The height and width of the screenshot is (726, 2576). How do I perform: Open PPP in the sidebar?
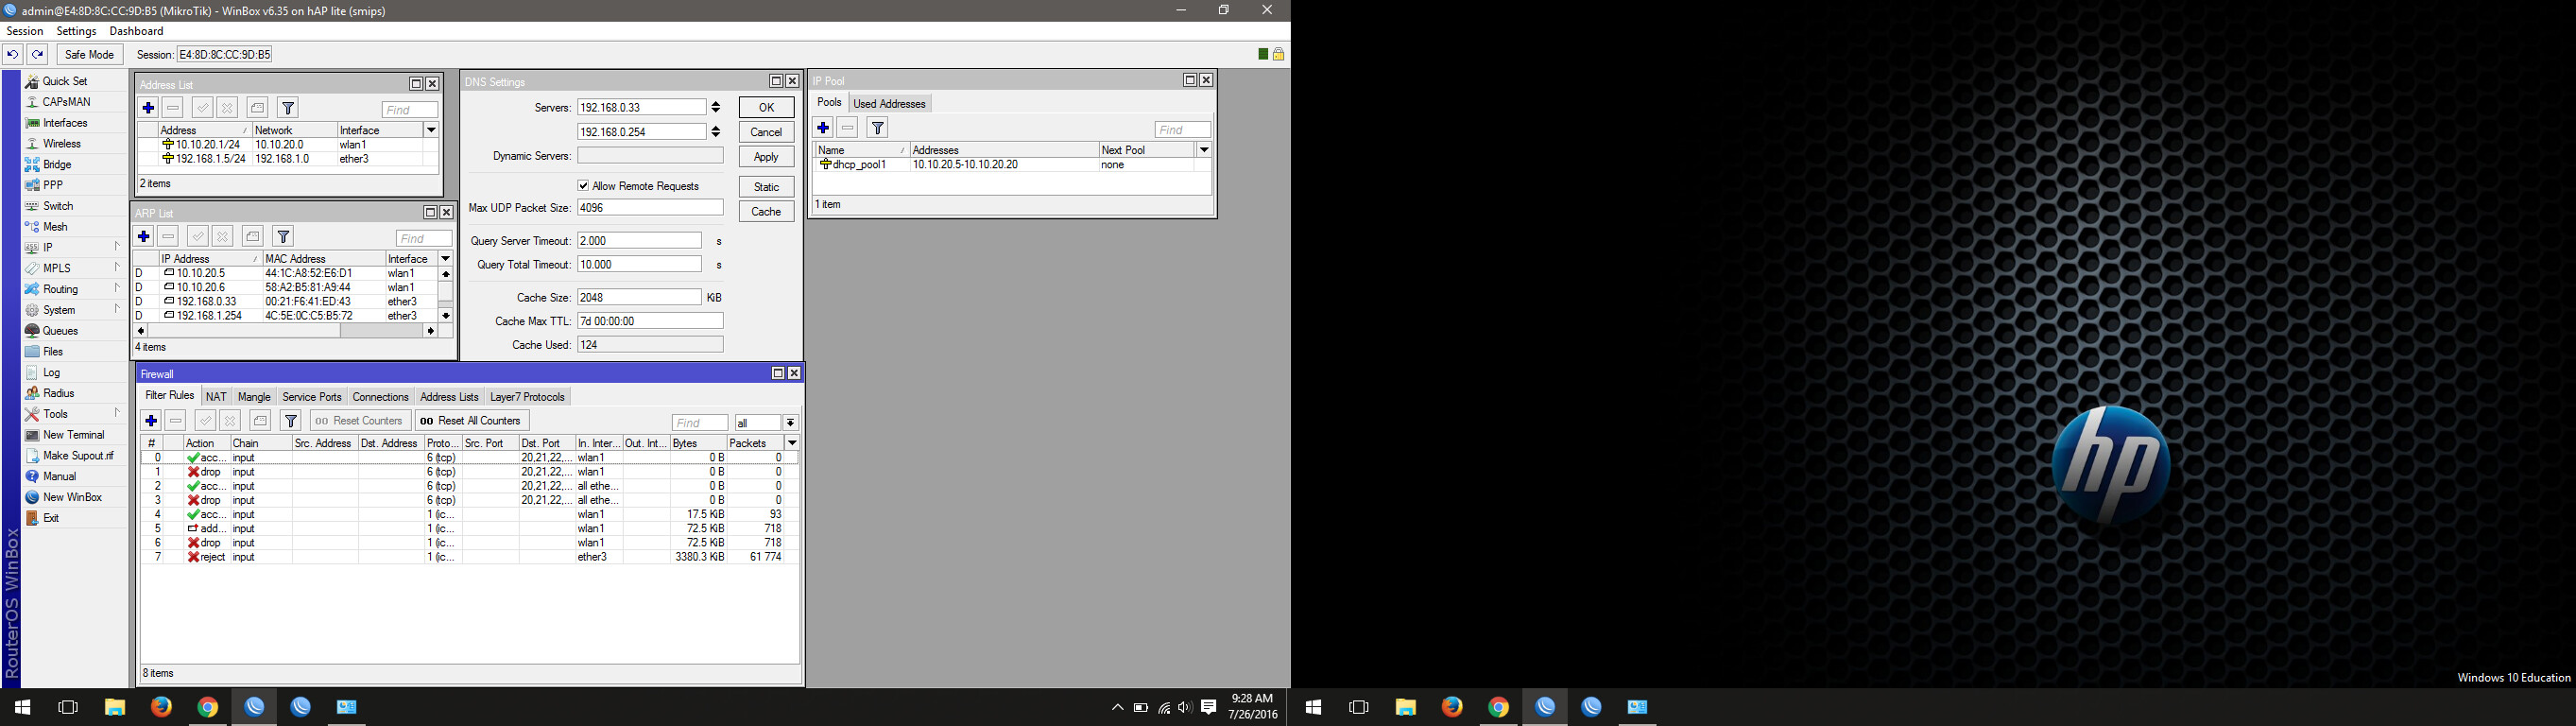pyautogui.click(x=53, y=185)
